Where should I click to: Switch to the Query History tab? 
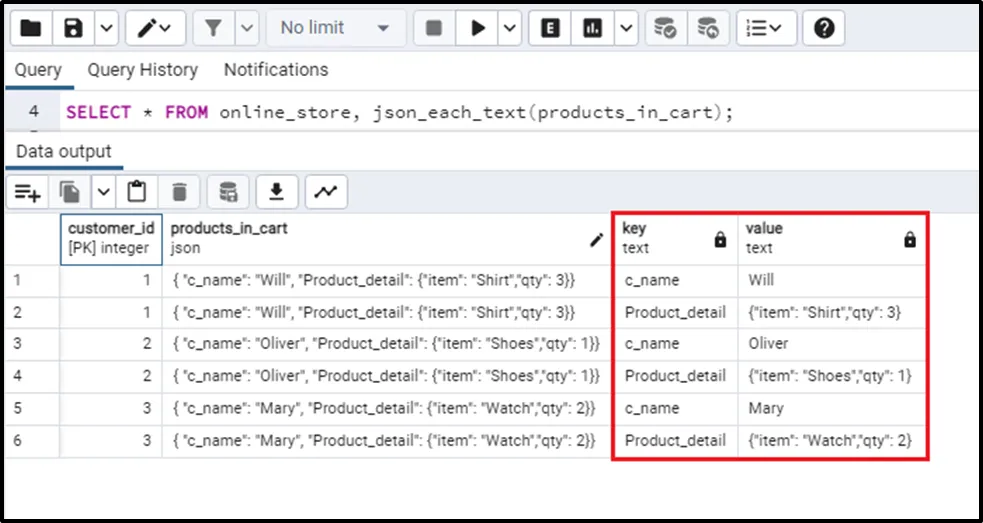(142, 70)
